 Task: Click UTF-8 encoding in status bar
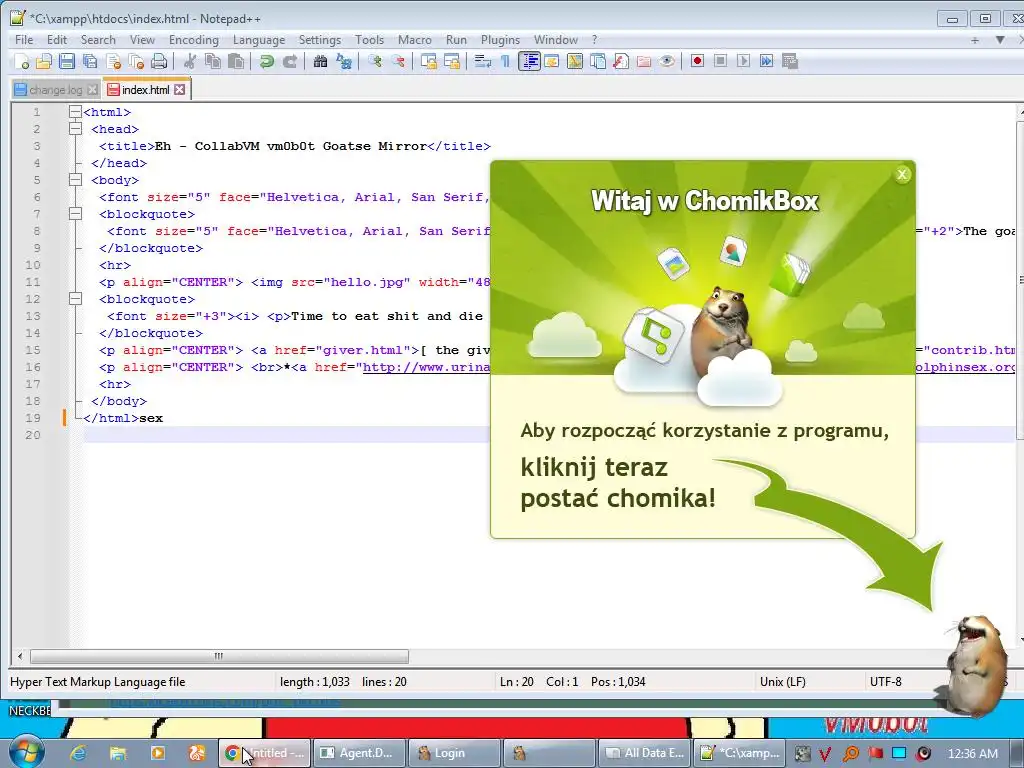point(886,682)
